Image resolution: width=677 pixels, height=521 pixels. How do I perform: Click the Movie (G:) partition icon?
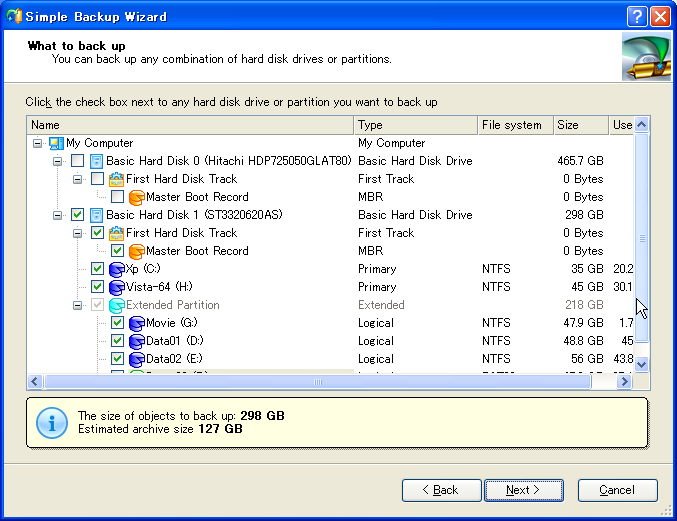[136, 323]
